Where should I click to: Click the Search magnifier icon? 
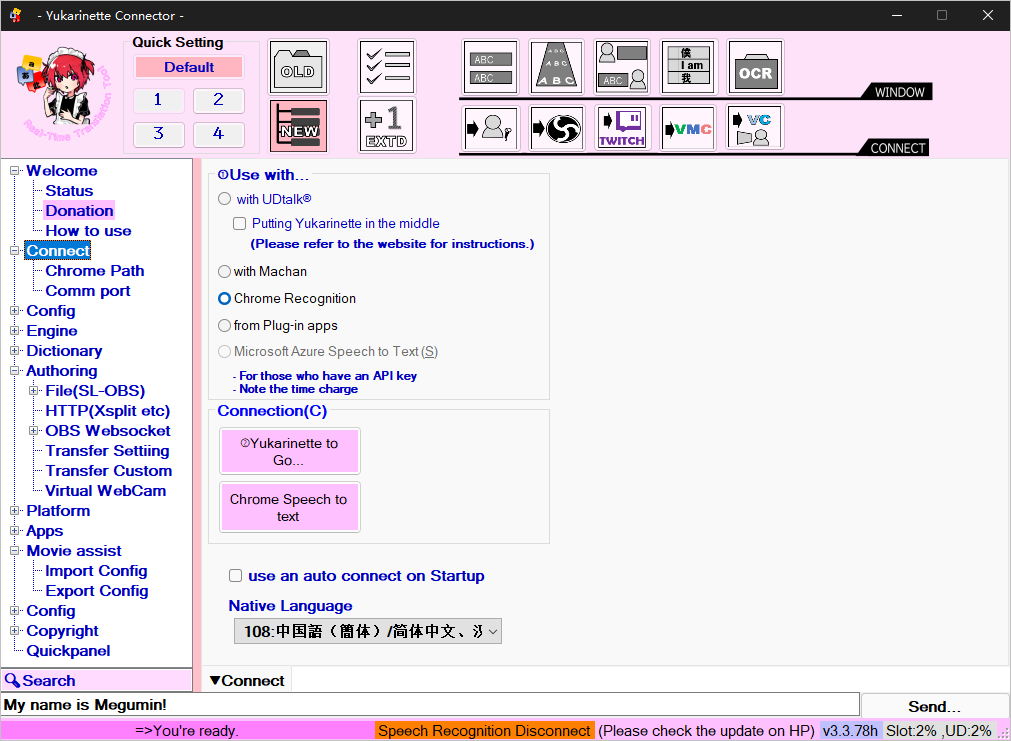click(x=12, y=680)
